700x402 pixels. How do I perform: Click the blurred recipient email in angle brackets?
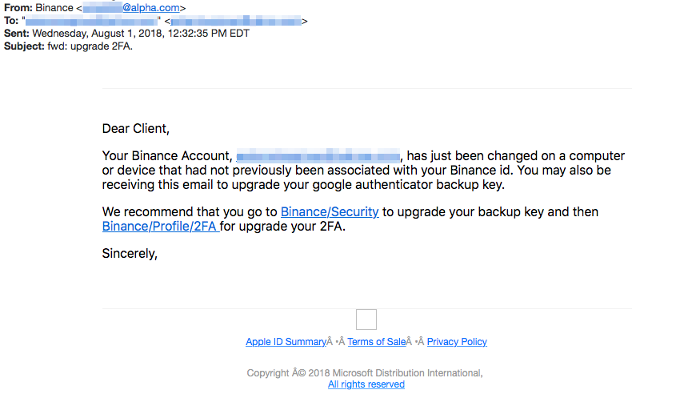pos(236,21)
